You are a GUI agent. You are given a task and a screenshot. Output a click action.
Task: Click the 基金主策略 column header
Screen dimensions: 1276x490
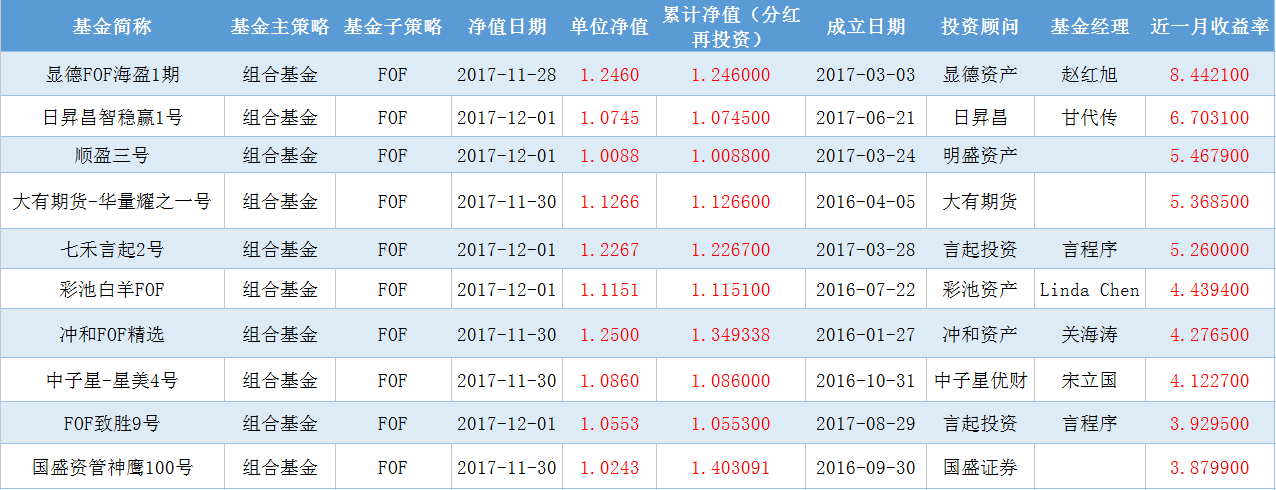pos(279,27)
